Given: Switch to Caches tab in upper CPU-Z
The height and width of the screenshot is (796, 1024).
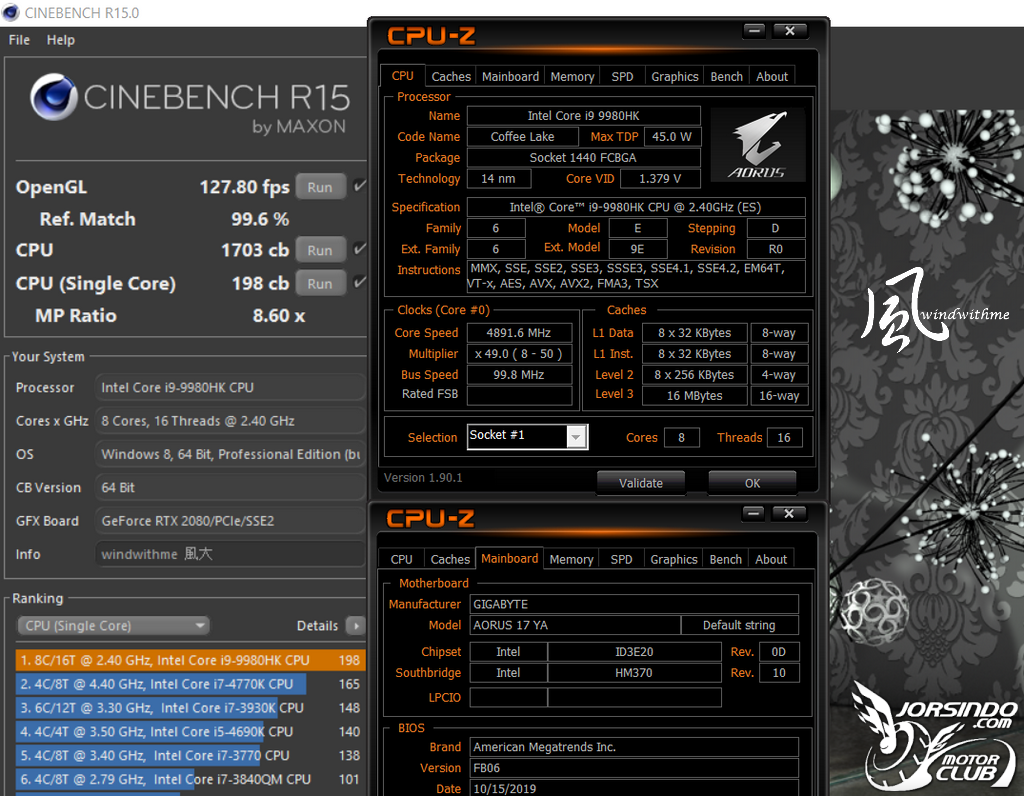Looking at the screenshot, I should (451, 76).
